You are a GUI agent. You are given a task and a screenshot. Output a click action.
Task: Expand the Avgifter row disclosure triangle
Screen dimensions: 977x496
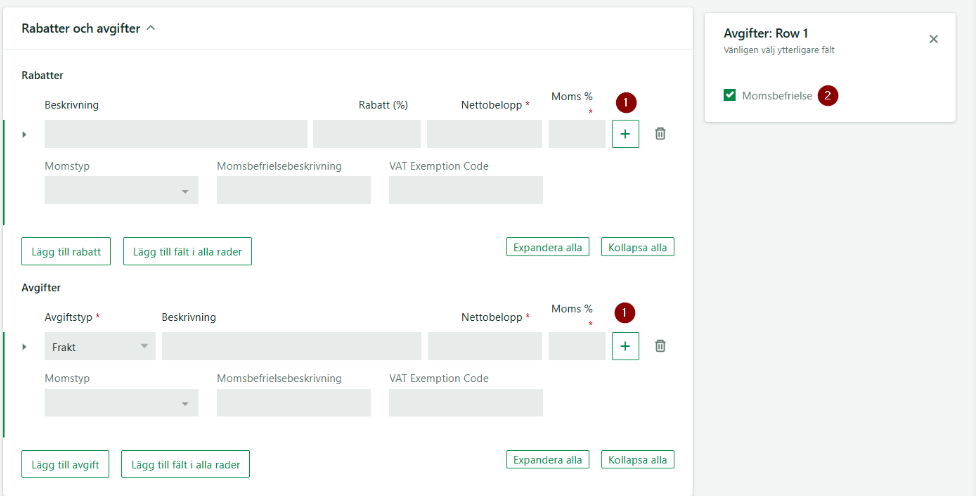click(x=24, y=347)
